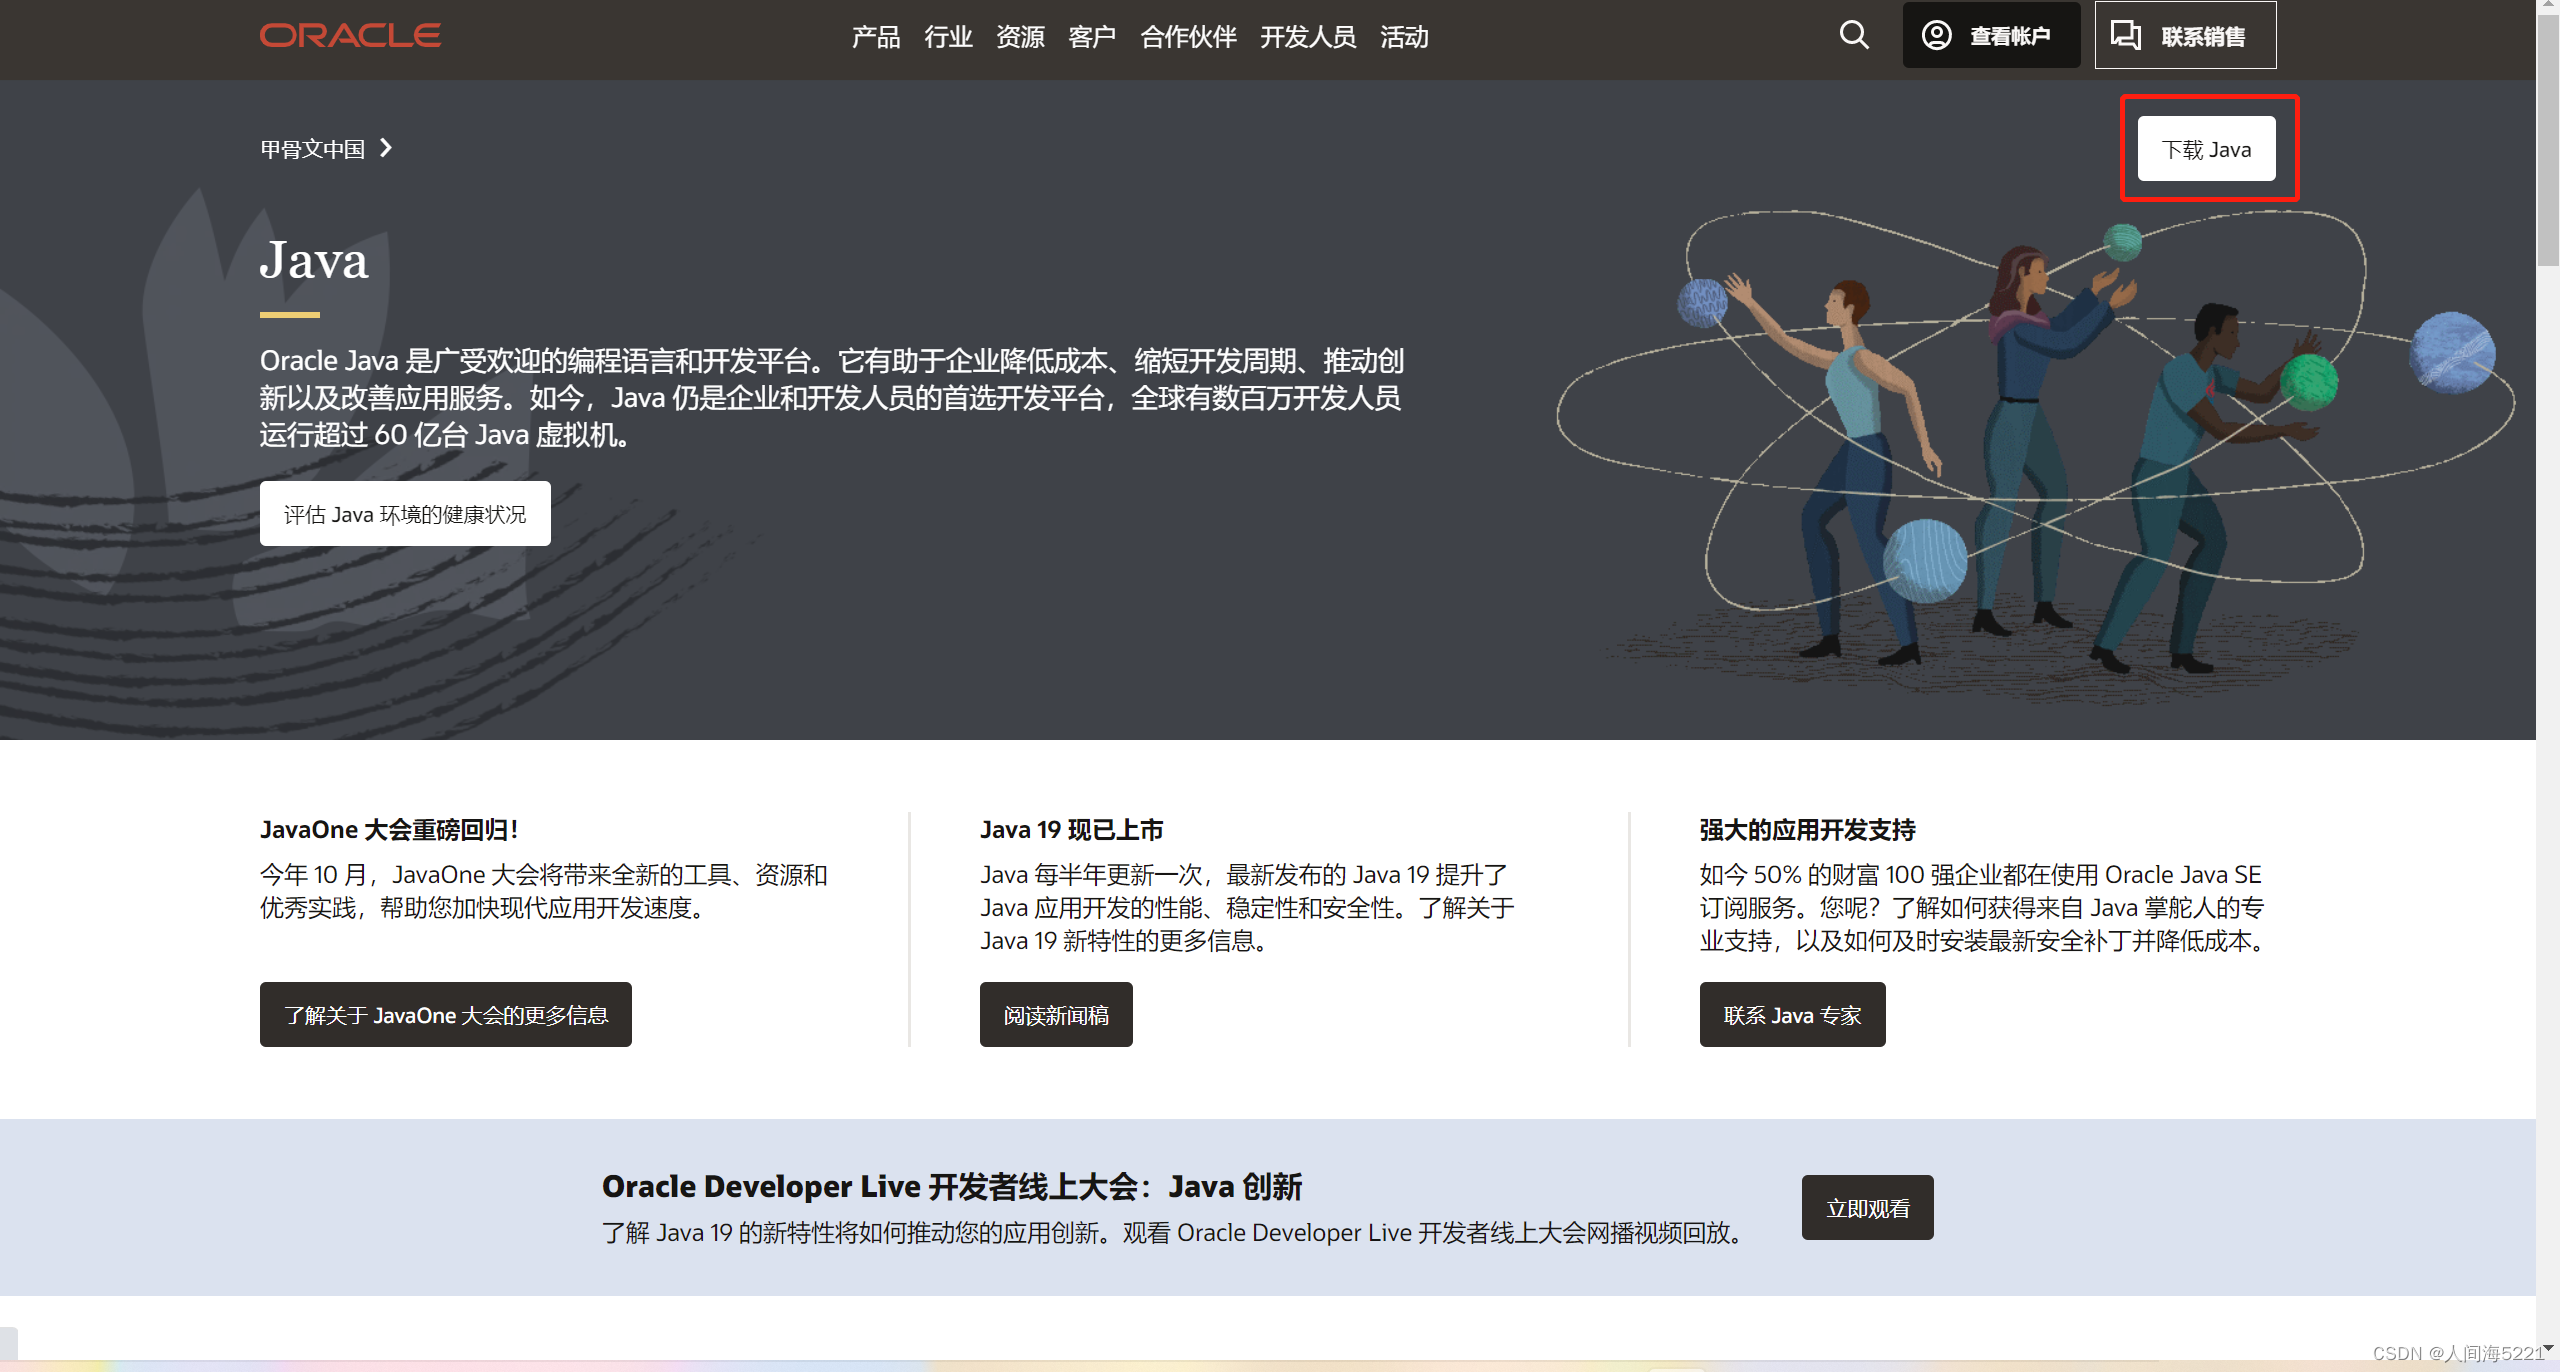Click the chevron next to 甲骨文中国

click(x=386, y=148)
